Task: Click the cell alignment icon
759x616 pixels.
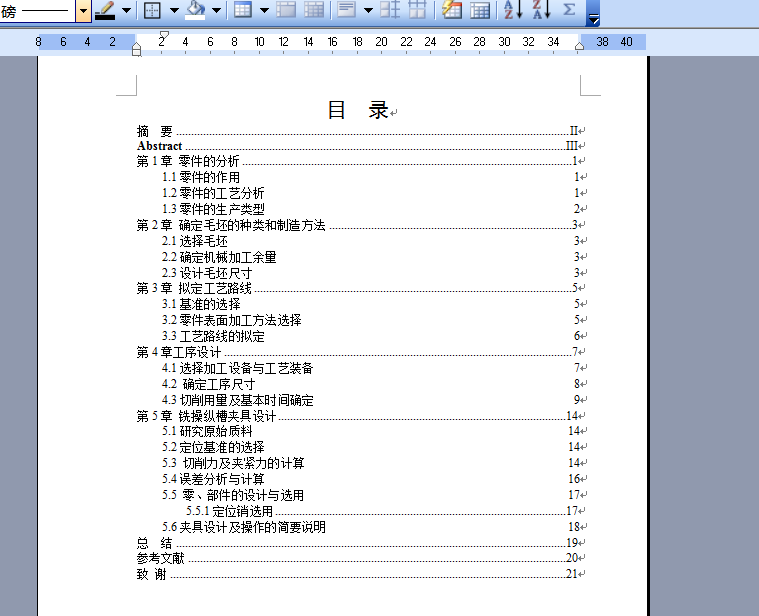Action: click(x=347, y=10)
